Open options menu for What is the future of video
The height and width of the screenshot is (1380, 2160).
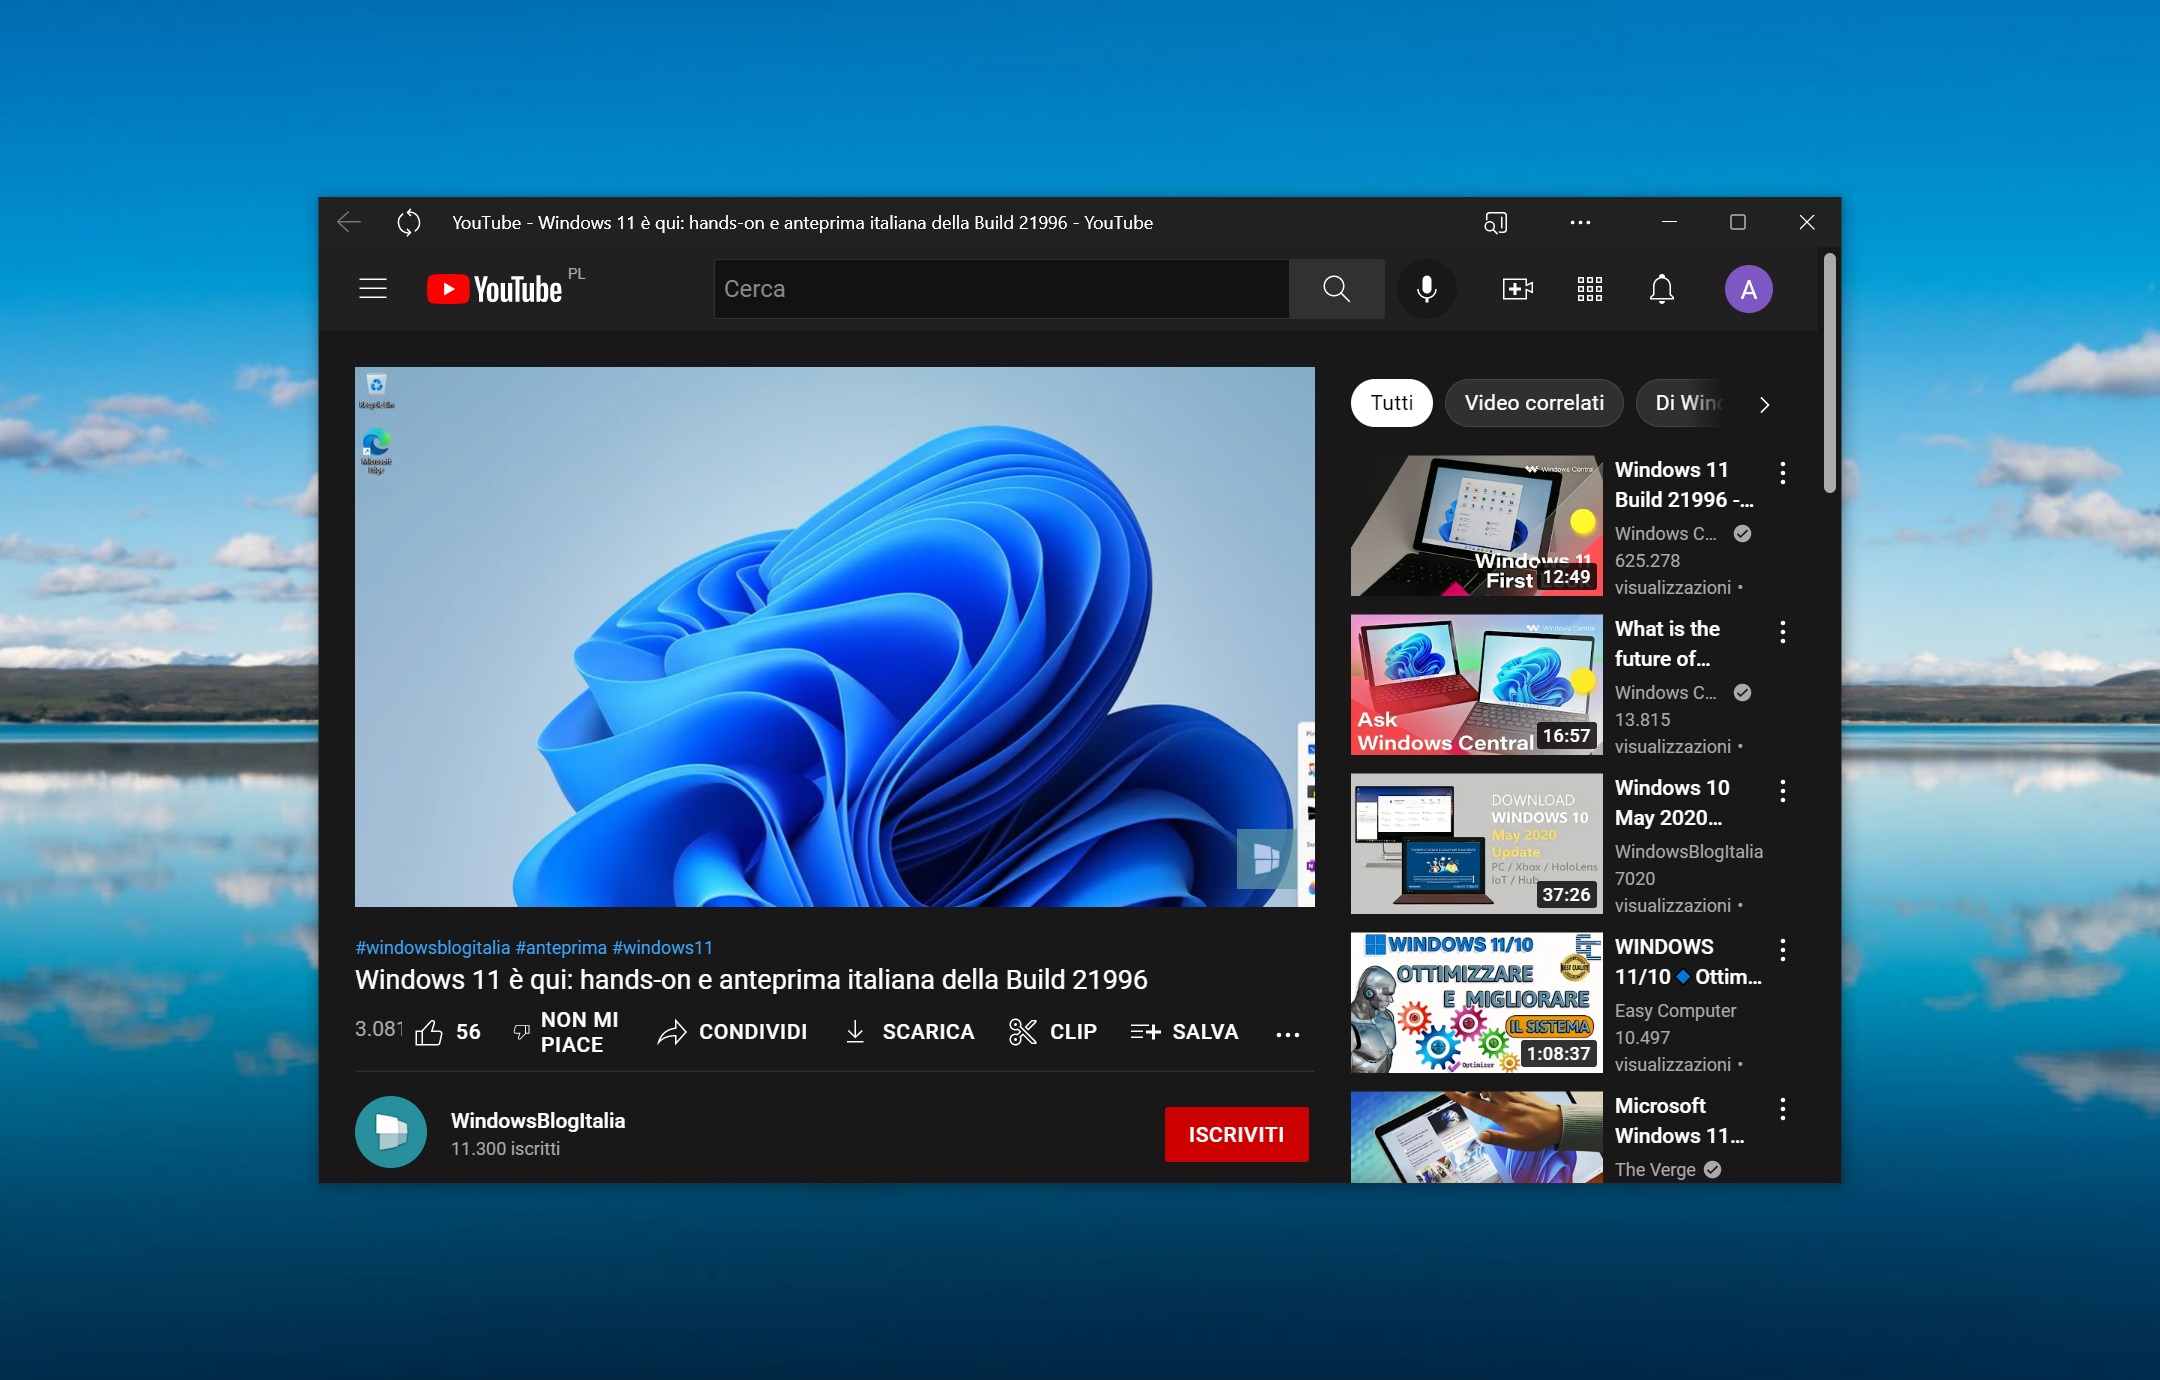(x=1782, y=631)
